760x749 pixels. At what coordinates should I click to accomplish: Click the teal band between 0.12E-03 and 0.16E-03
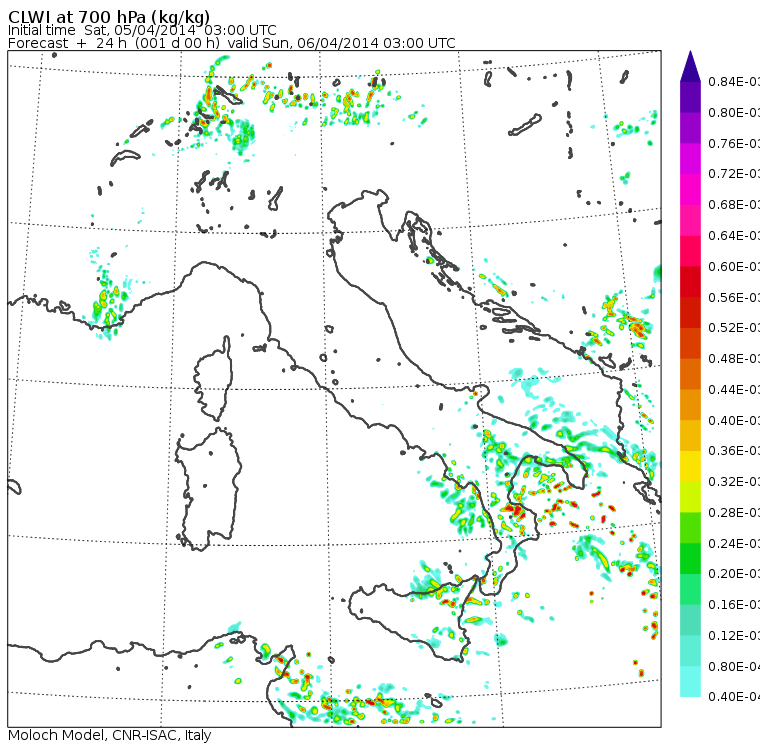pos(690,620)
